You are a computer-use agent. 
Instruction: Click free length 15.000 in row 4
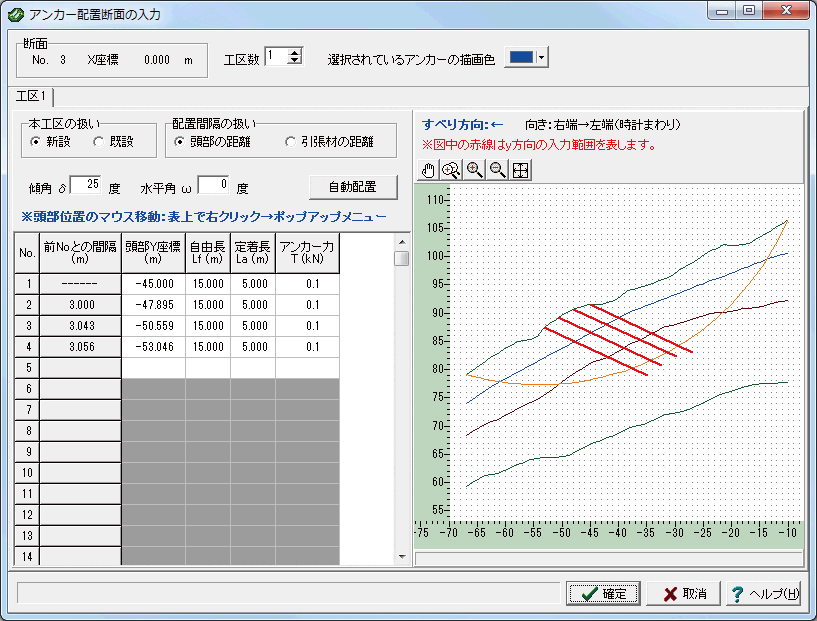208,346
